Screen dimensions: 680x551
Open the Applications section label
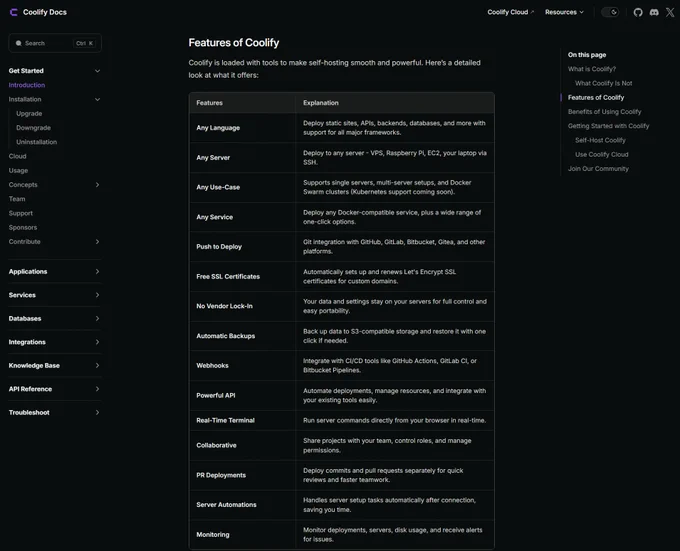[x=28, y=271]
